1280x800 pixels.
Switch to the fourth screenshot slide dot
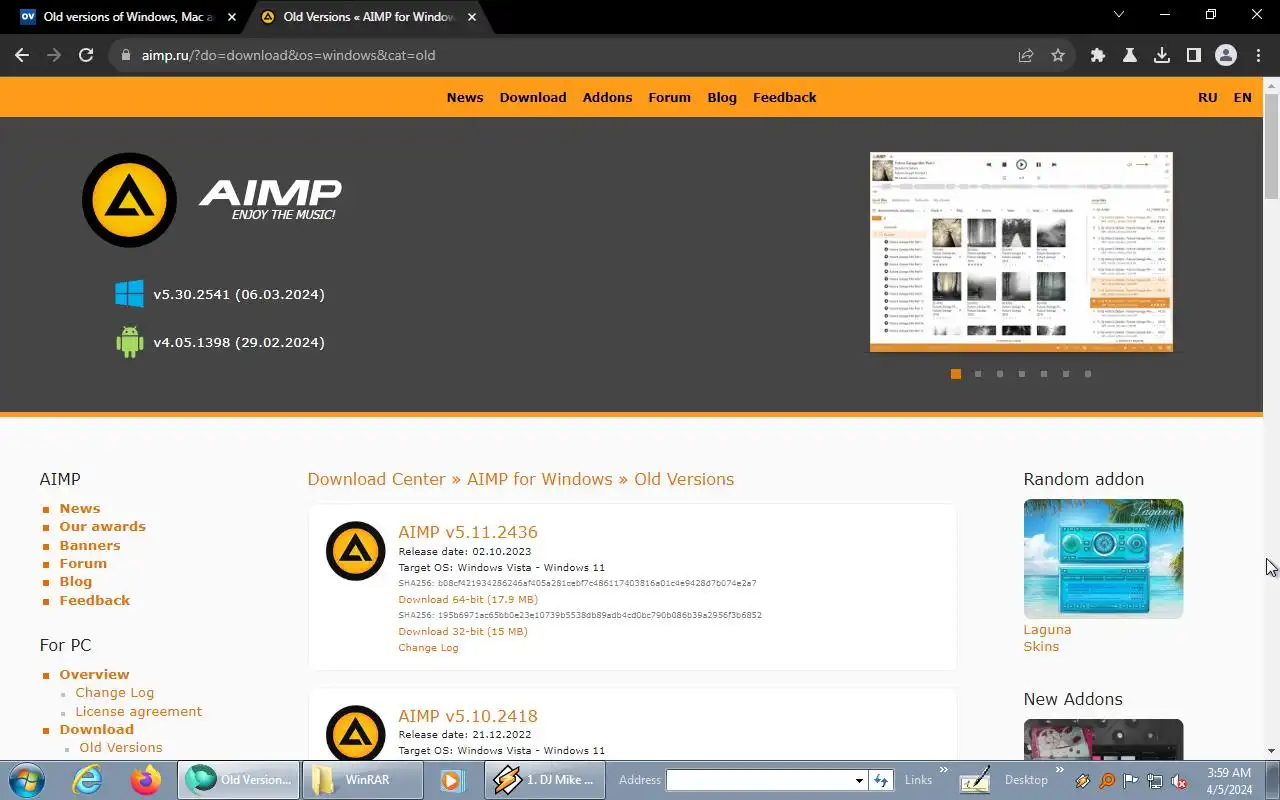click(1022, 374)
